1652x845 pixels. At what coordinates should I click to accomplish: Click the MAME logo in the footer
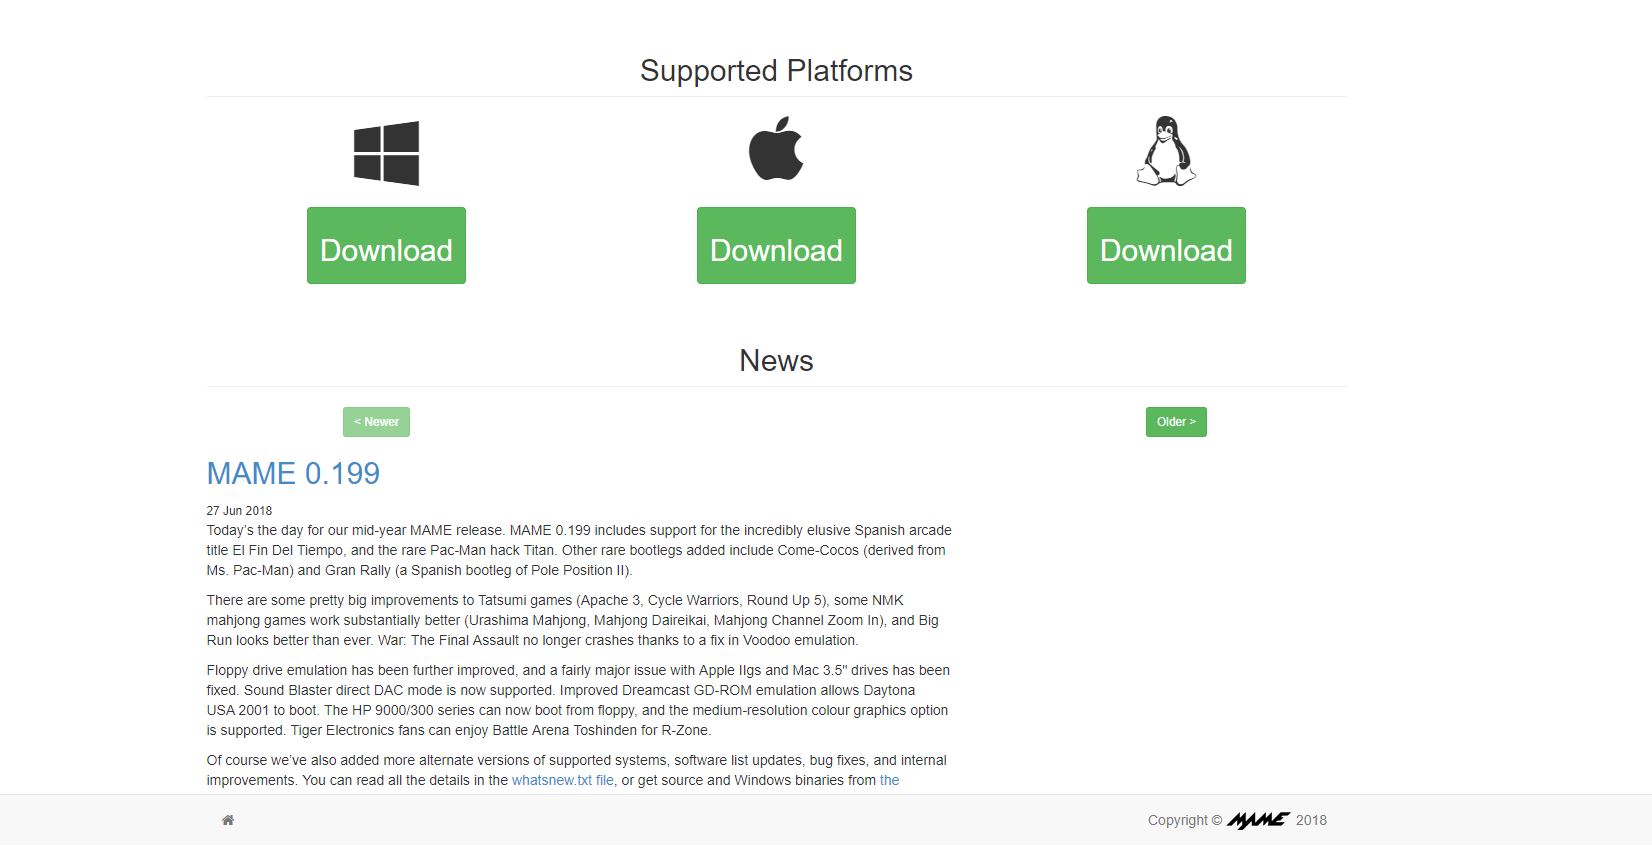(x=1258, y=820)
